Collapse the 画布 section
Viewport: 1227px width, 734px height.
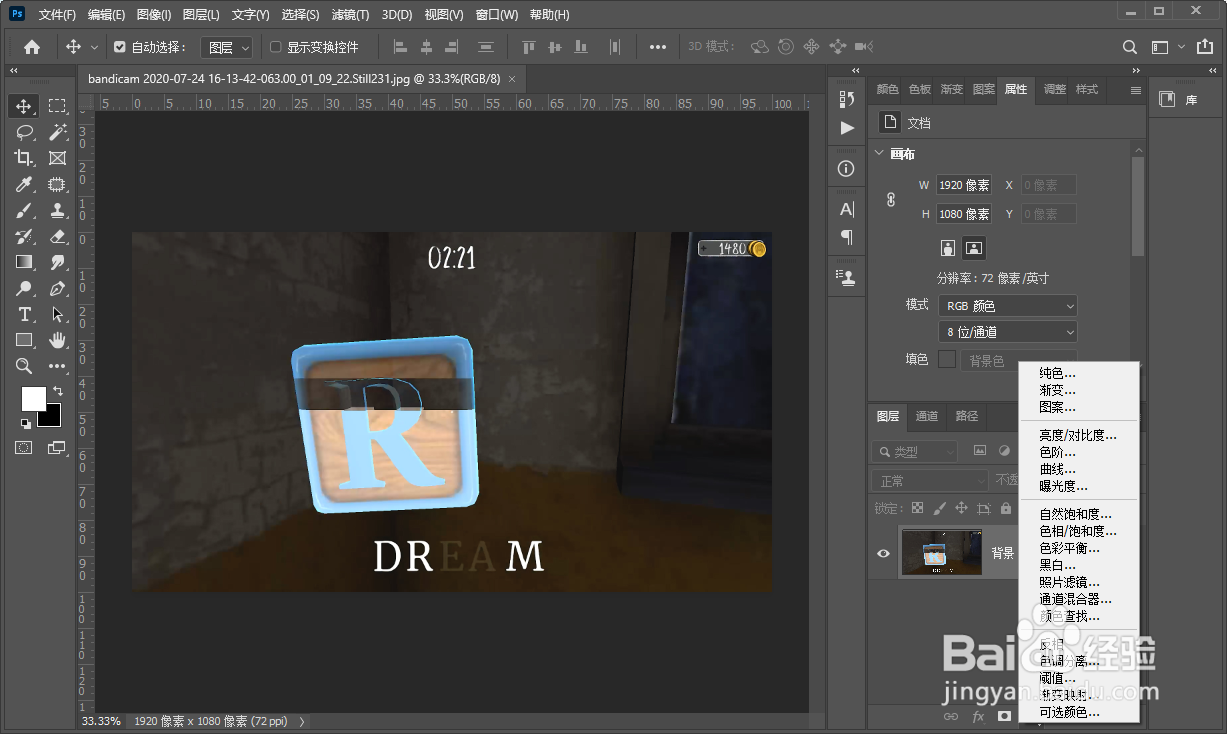(x=879, y=154)
